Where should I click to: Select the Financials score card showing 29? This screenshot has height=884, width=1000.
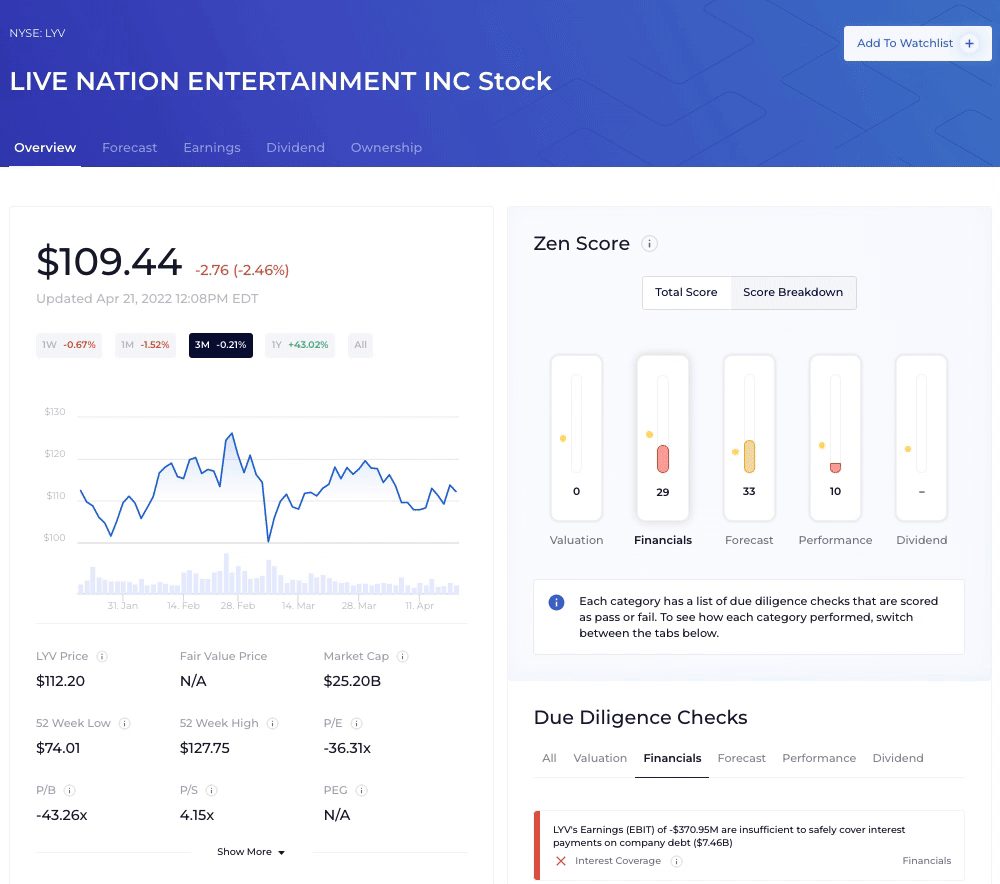click(x=663, y=438)
